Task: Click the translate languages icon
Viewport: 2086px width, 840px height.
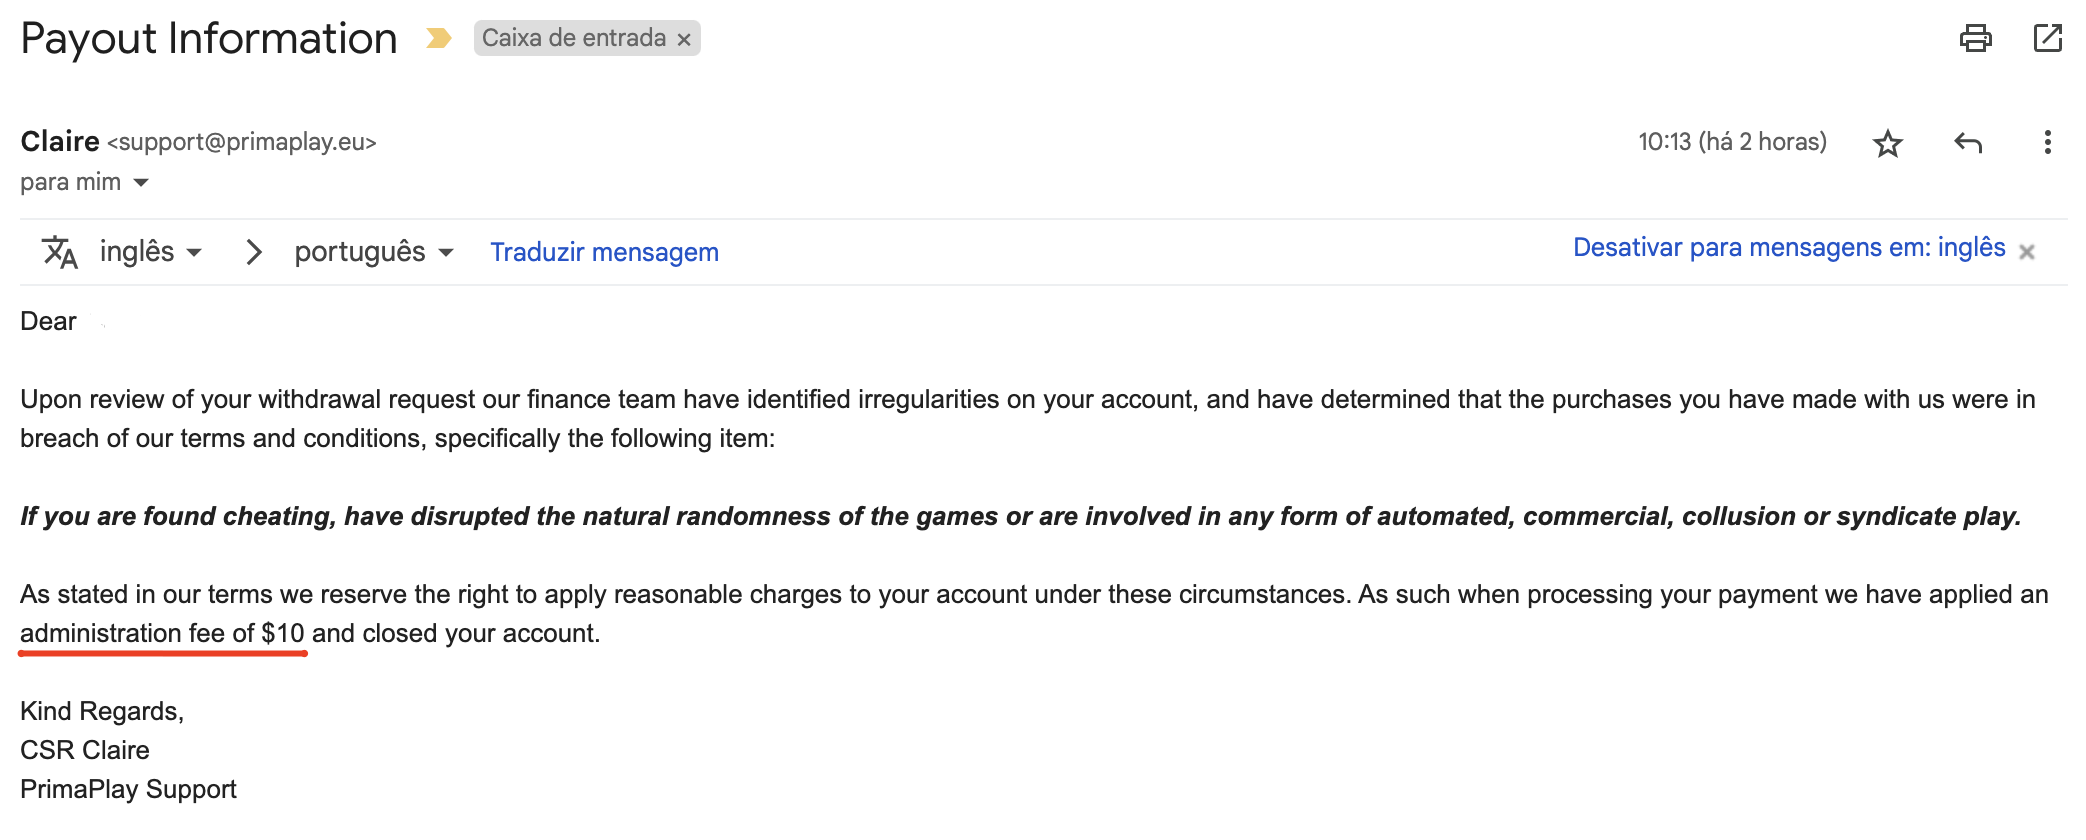Action: [59, 252]
